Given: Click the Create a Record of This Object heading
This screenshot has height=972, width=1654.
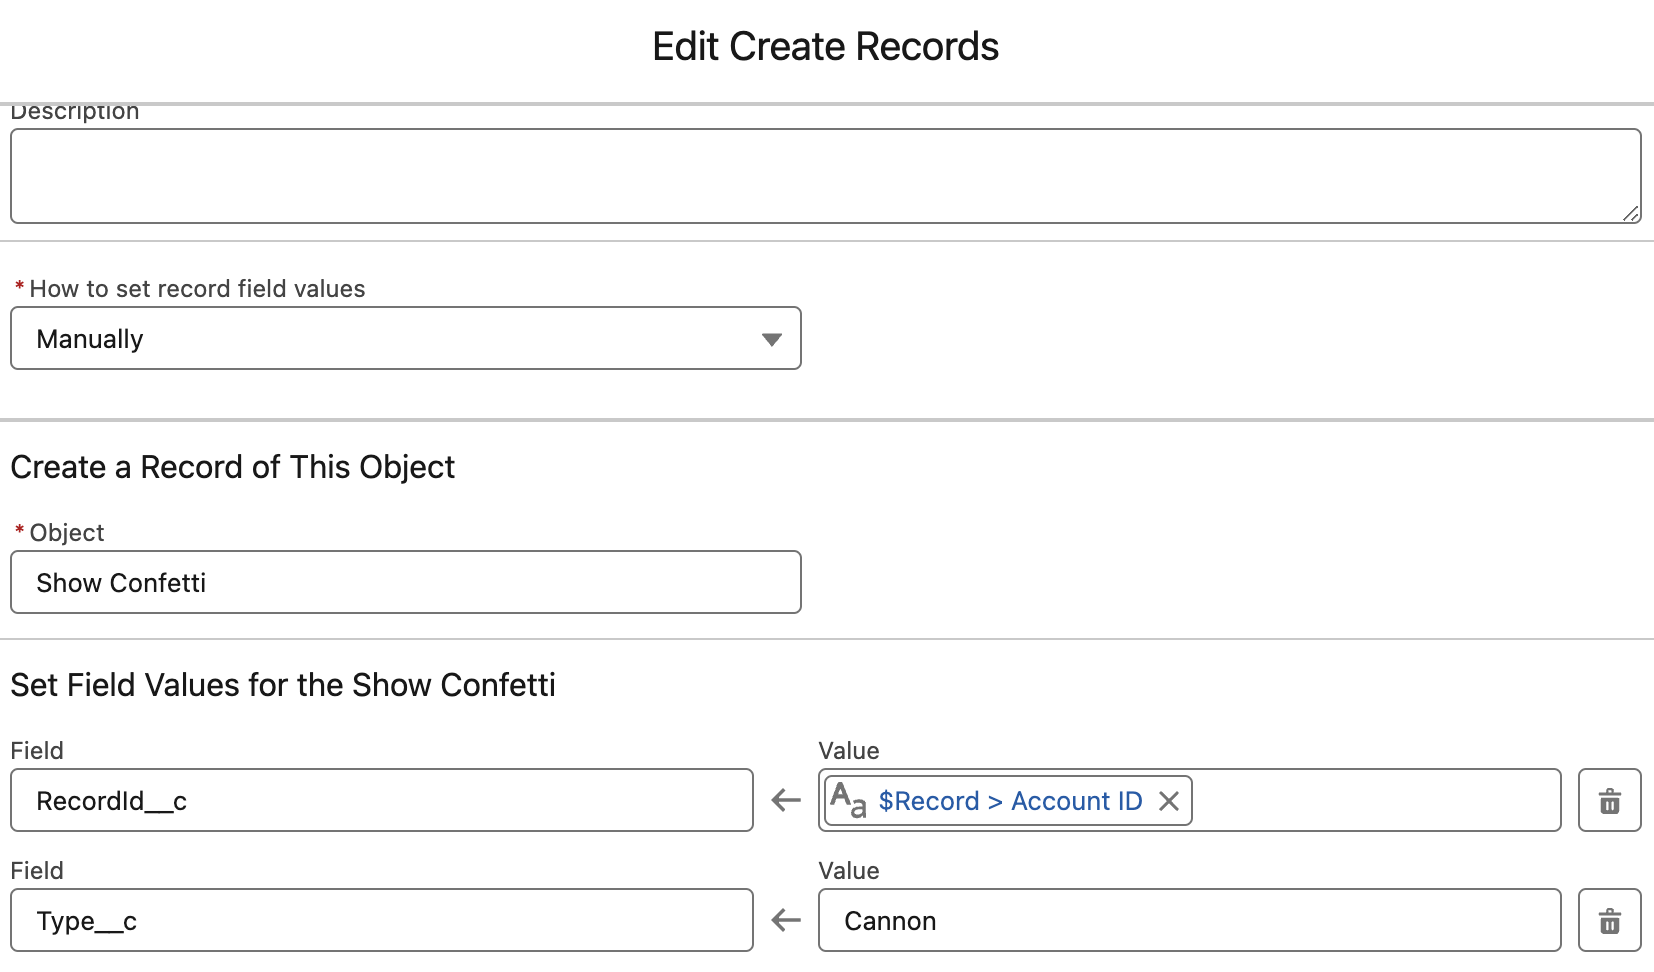Looking at the screenshot, I should (233, 466).
